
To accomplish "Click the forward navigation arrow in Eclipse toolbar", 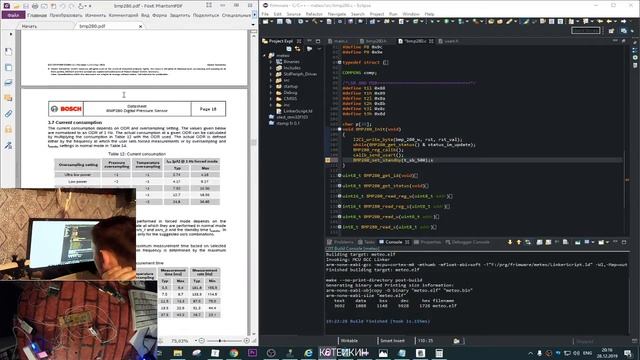I will [623, 21].
